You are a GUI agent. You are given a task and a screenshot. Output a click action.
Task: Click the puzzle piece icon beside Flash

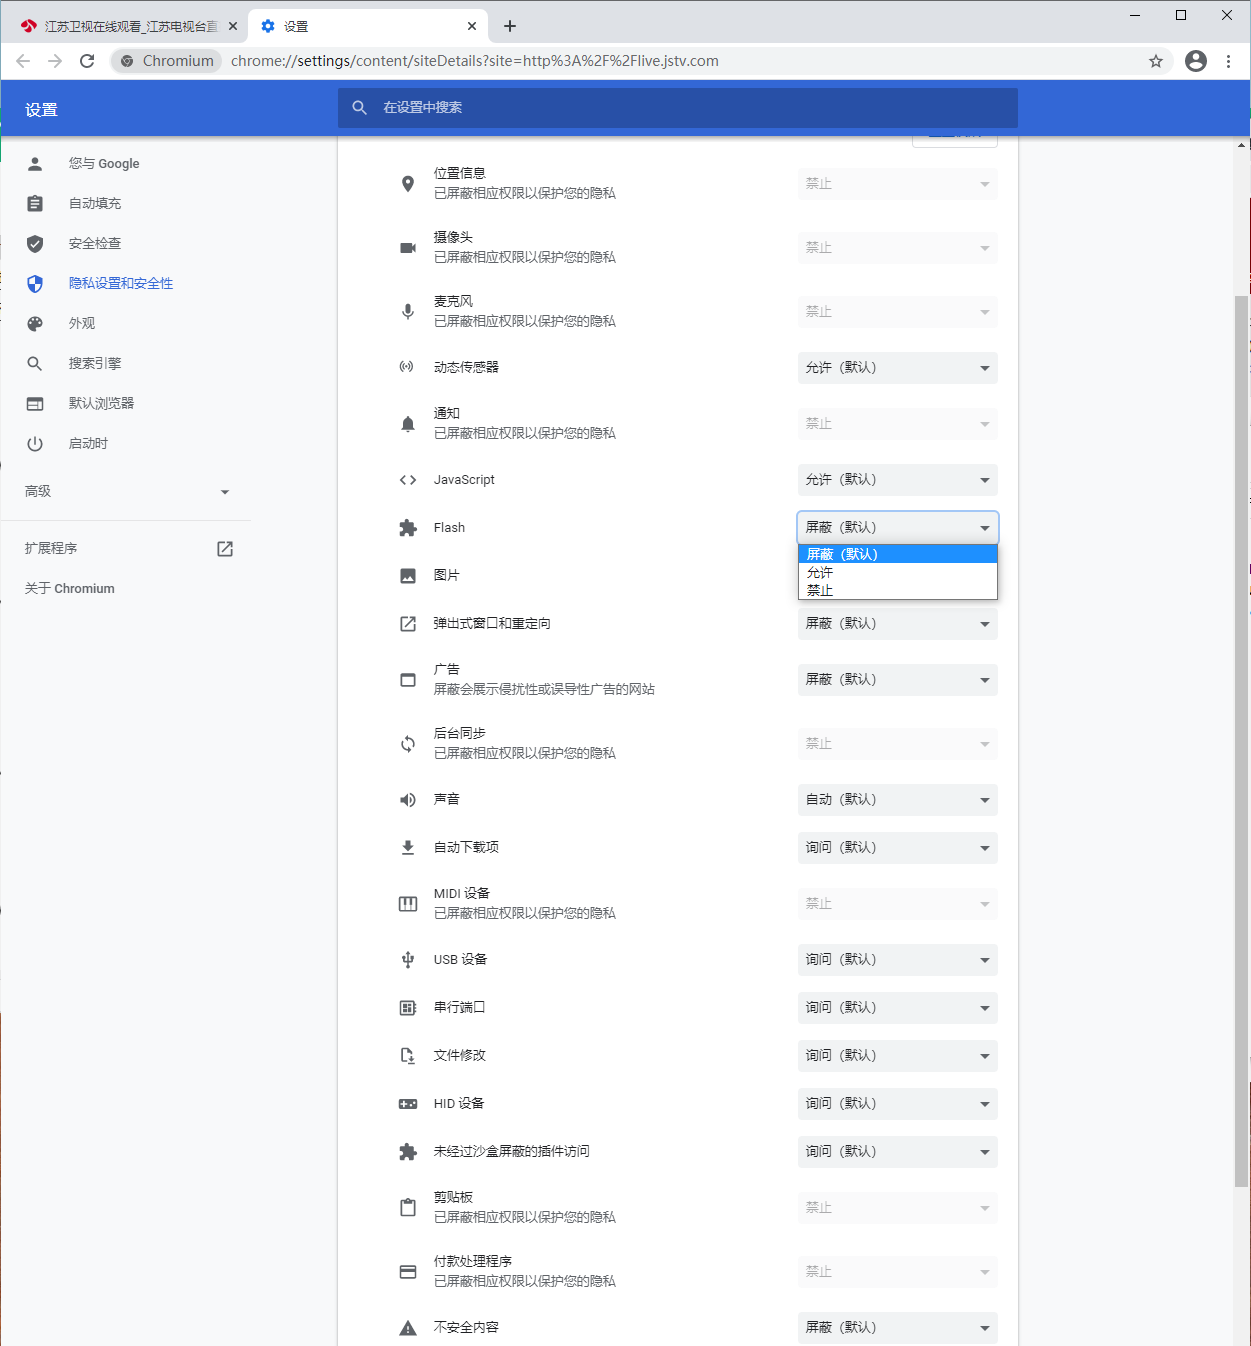click(408, 528)
